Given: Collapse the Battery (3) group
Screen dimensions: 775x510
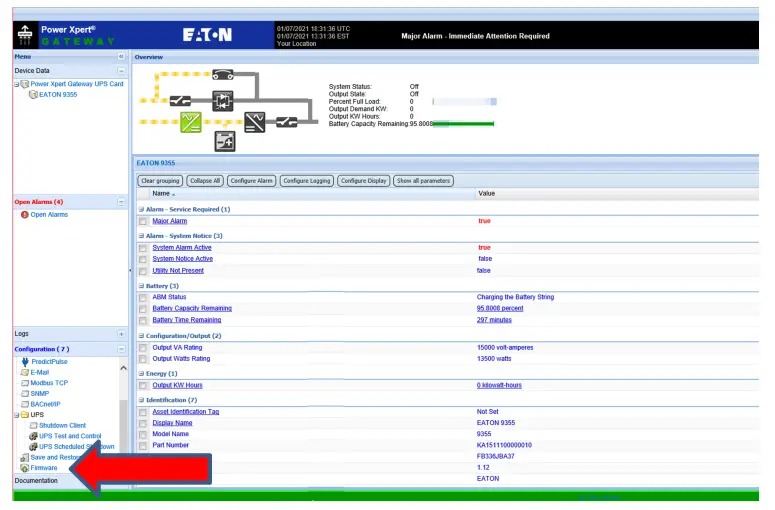Looking at the screenshot, I should (x=141, y=286).
